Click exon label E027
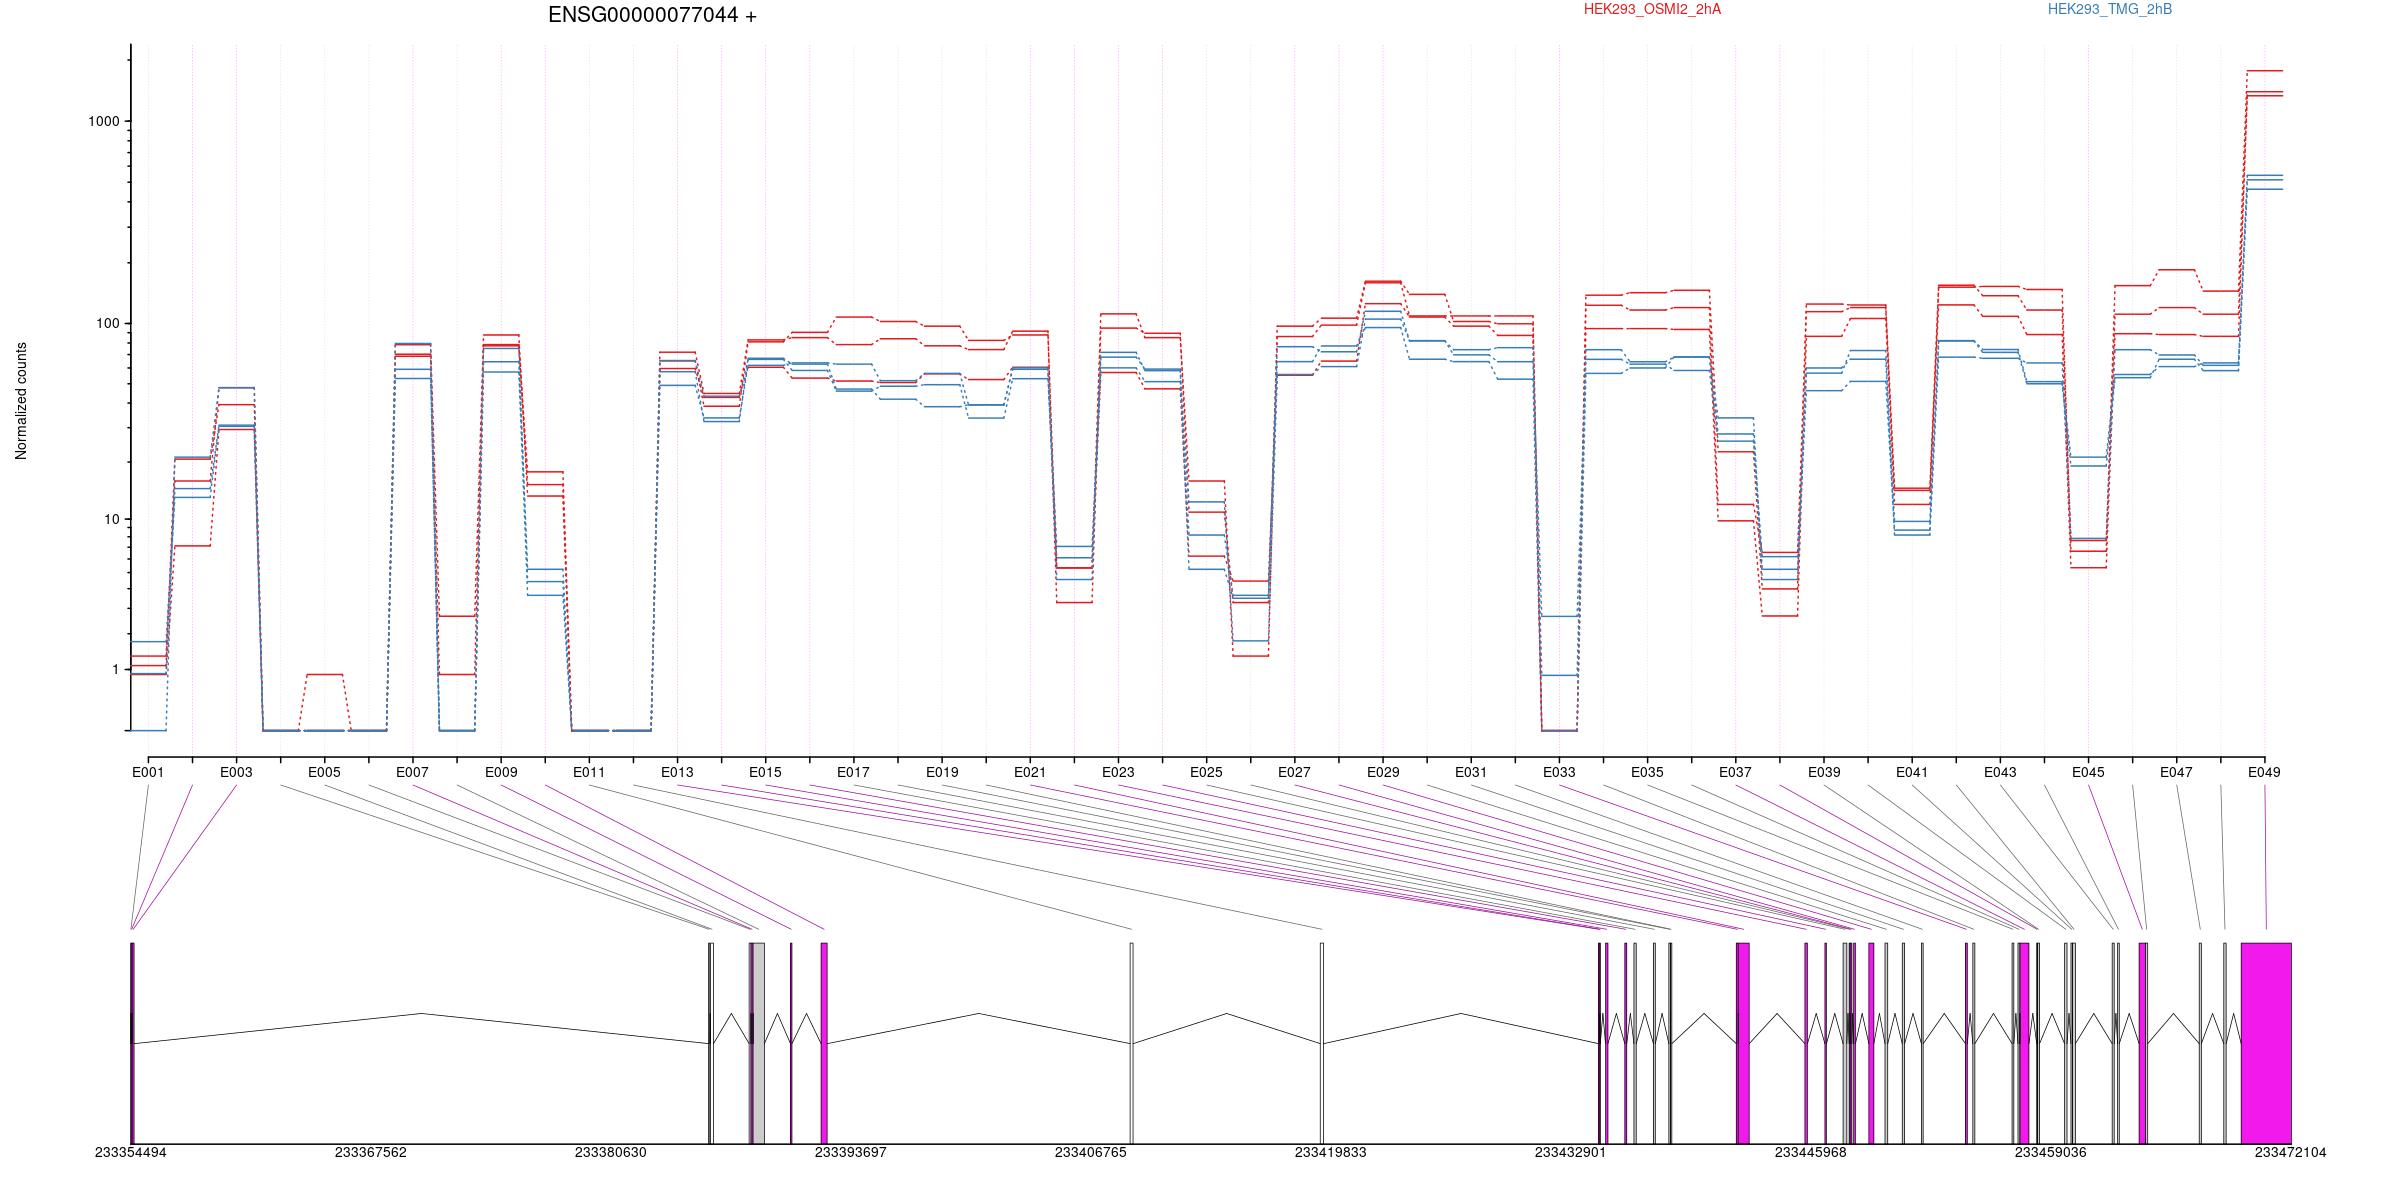The height and width of the screenshot is (1200, 2400). click(x=1294, y=772)
